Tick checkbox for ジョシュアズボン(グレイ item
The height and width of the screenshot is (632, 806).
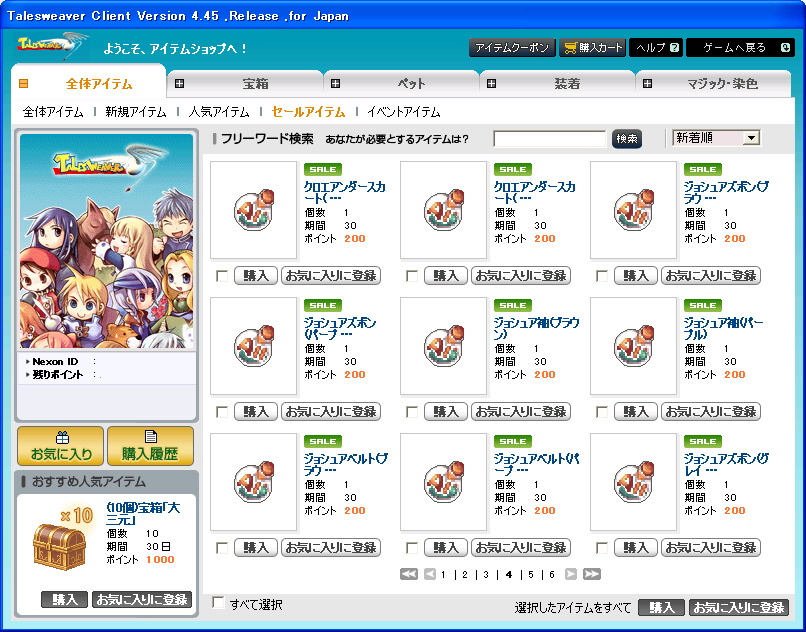pyautogui.click(x=602, y=548)
